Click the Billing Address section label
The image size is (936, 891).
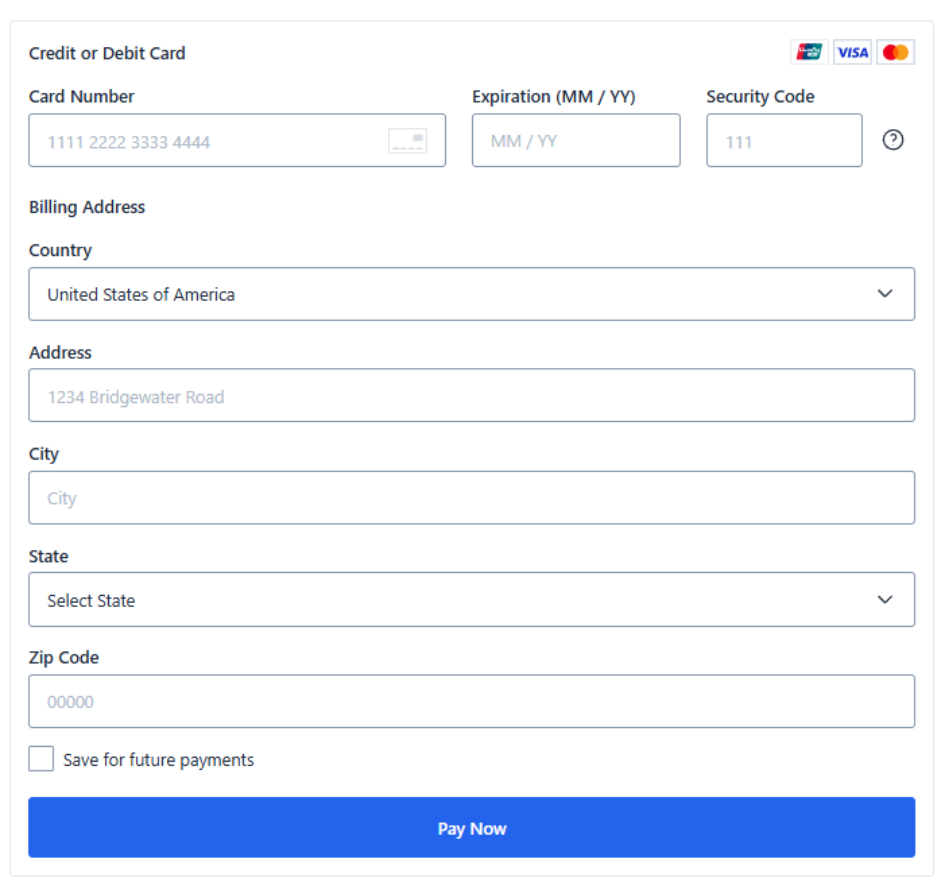pos(87,207)
